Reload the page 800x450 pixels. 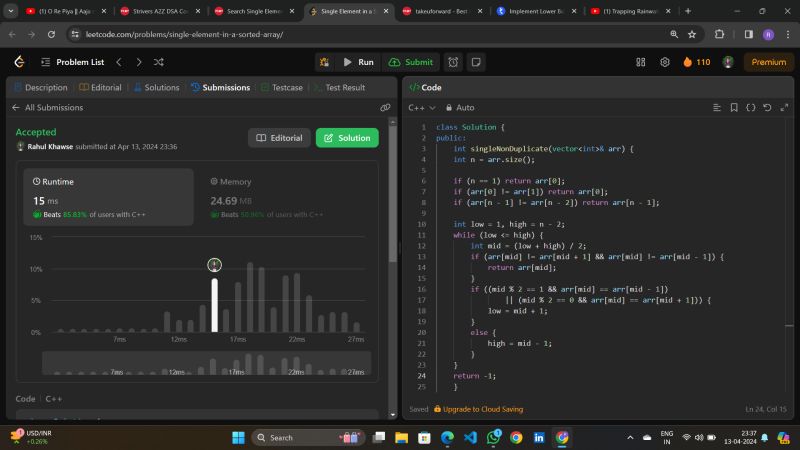coord(51,34)
